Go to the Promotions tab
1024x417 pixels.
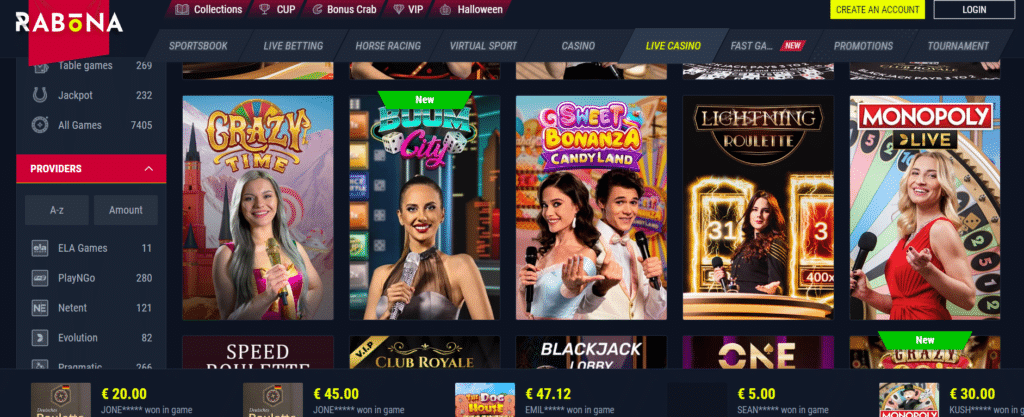point(863,46)
